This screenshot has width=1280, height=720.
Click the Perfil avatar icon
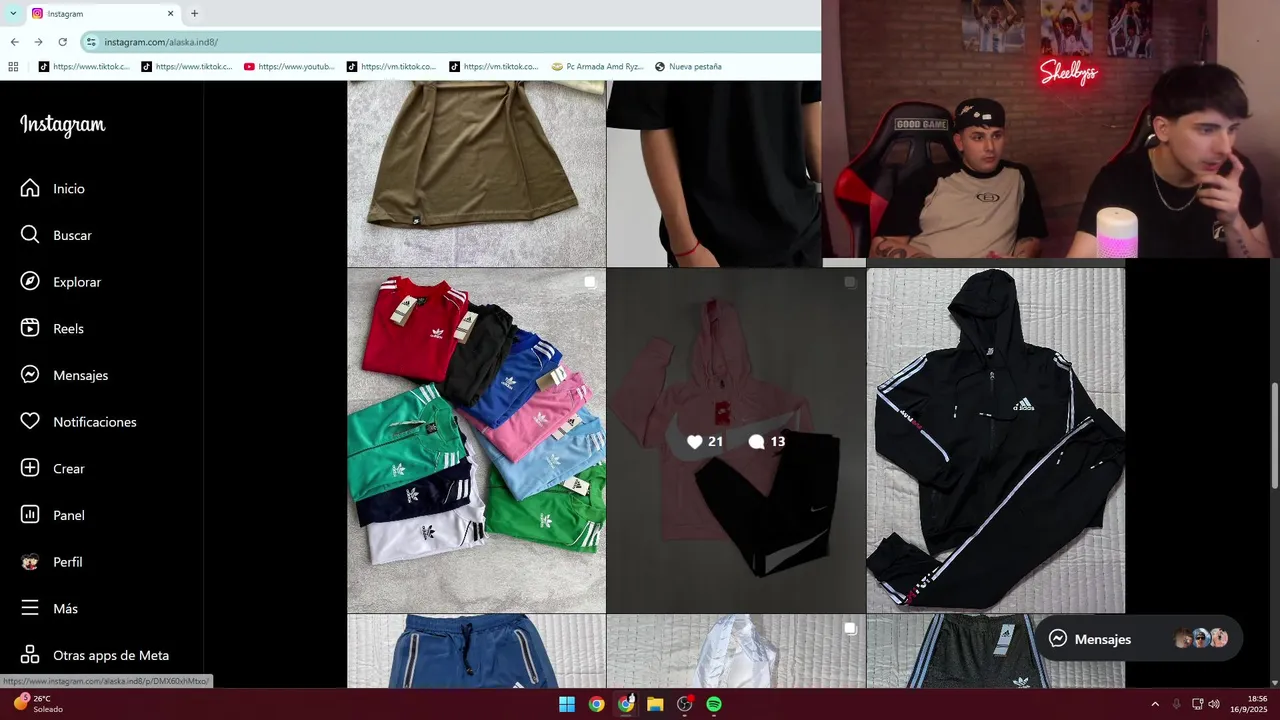coord(30,562)
